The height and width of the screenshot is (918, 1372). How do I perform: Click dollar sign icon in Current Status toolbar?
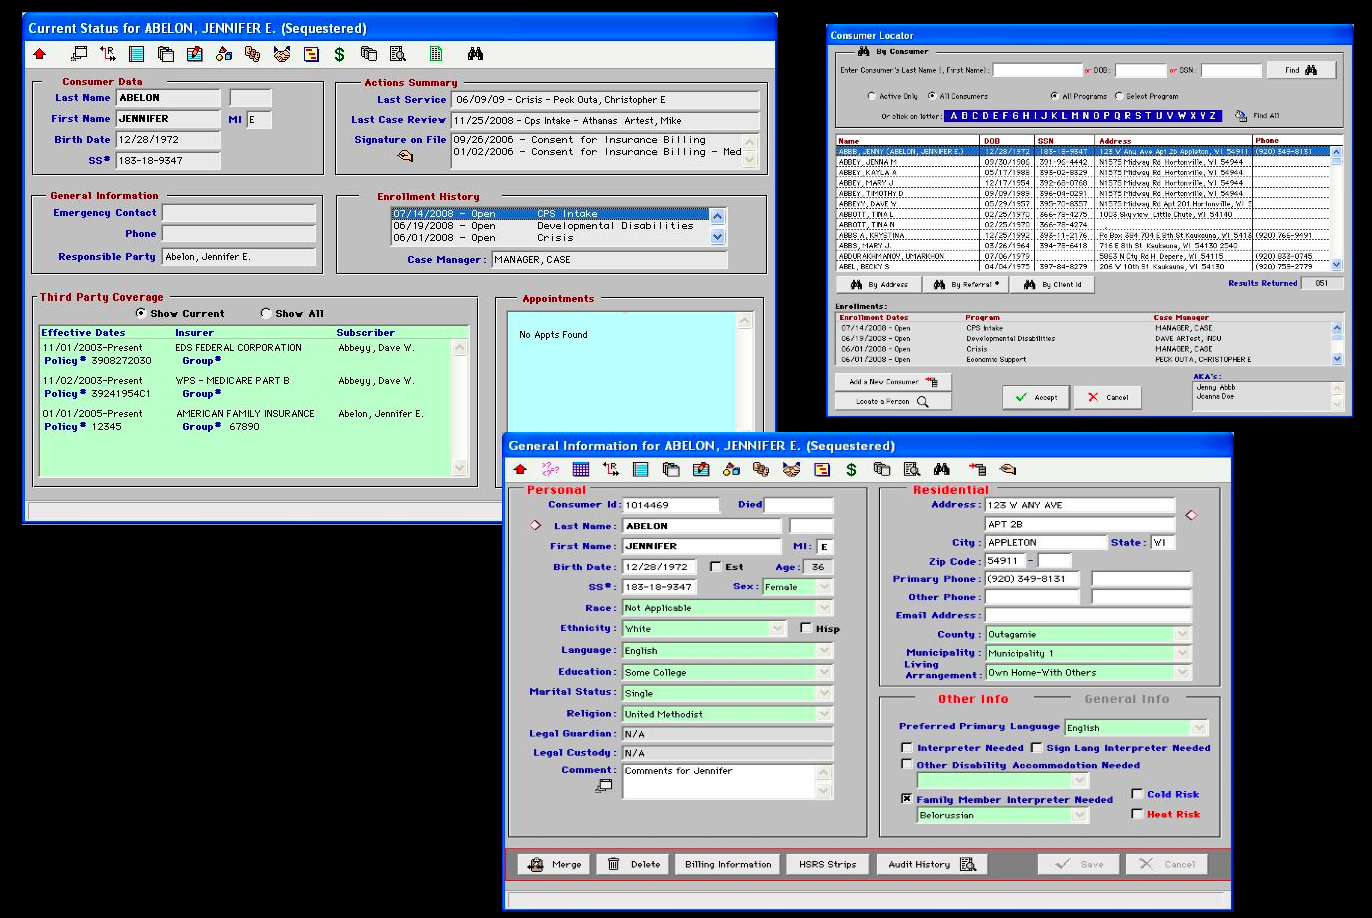pos(340,54)
